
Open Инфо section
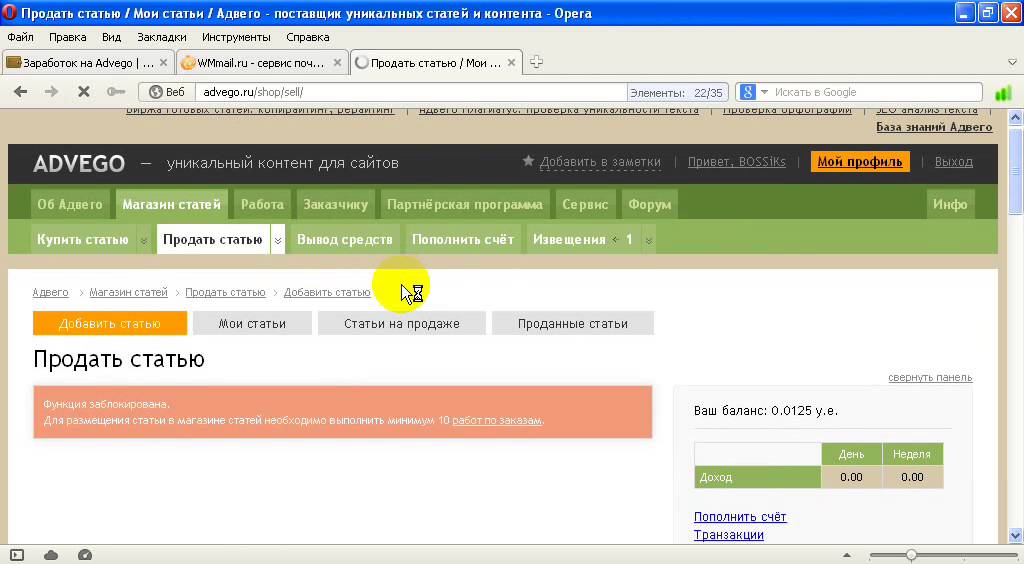coord(950,204)
